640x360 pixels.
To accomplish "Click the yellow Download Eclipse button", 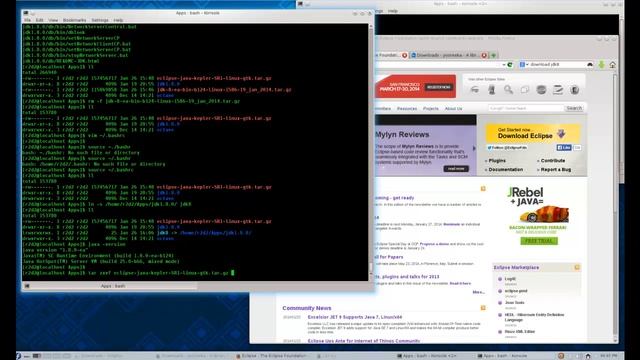I will point(533,133).
